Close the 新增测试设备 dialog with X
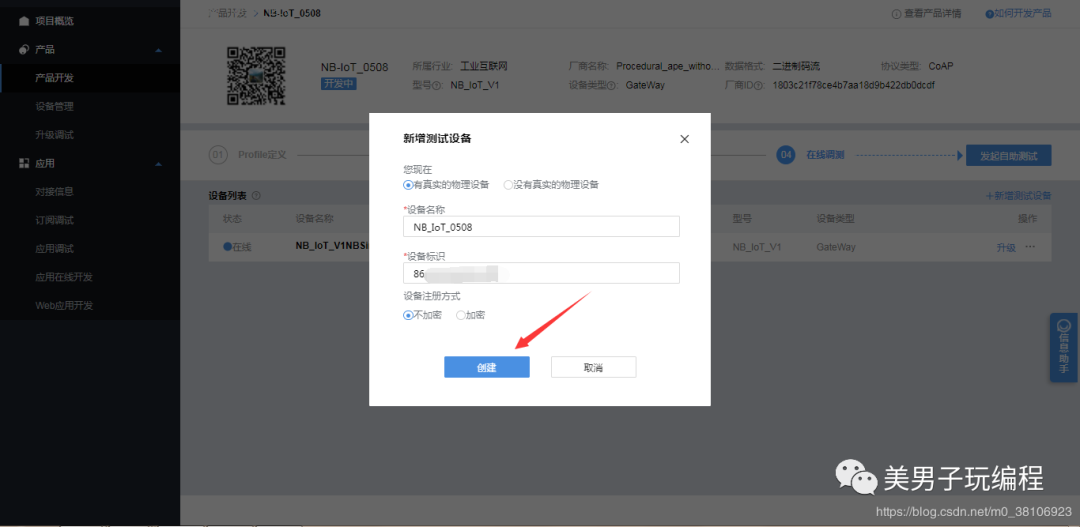Viewport: 1080px width, 527px height. (684, 139)
